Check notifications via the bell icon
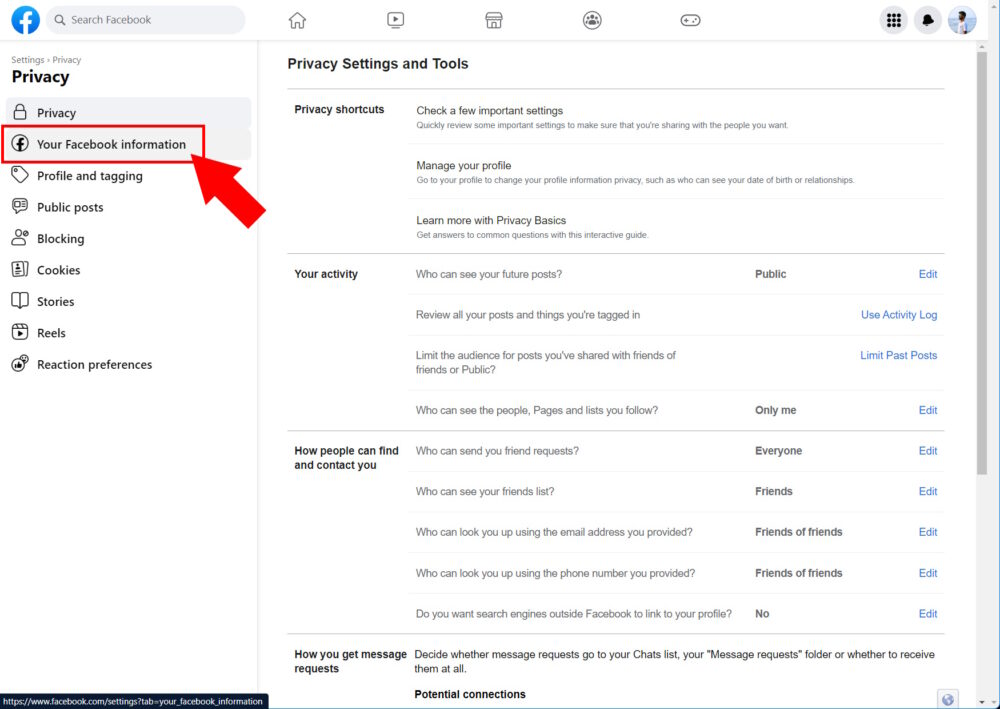Screen dimensions: 1000x709 (x=928, y=19)
